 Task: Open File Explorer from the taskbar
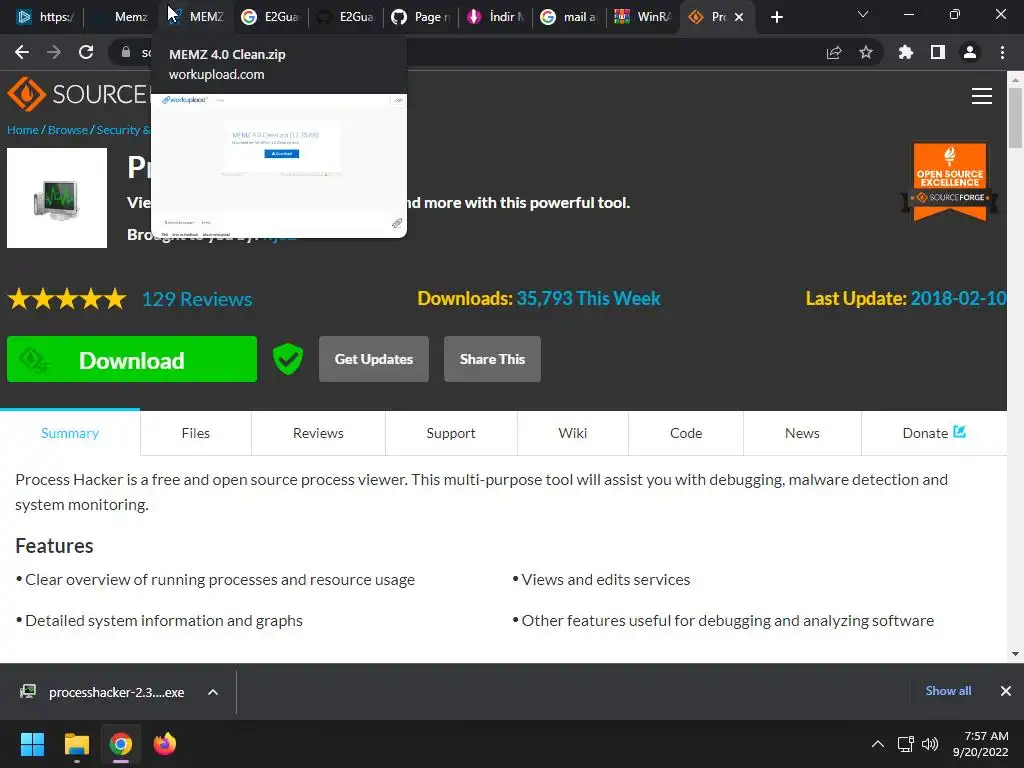pos(76,744)
